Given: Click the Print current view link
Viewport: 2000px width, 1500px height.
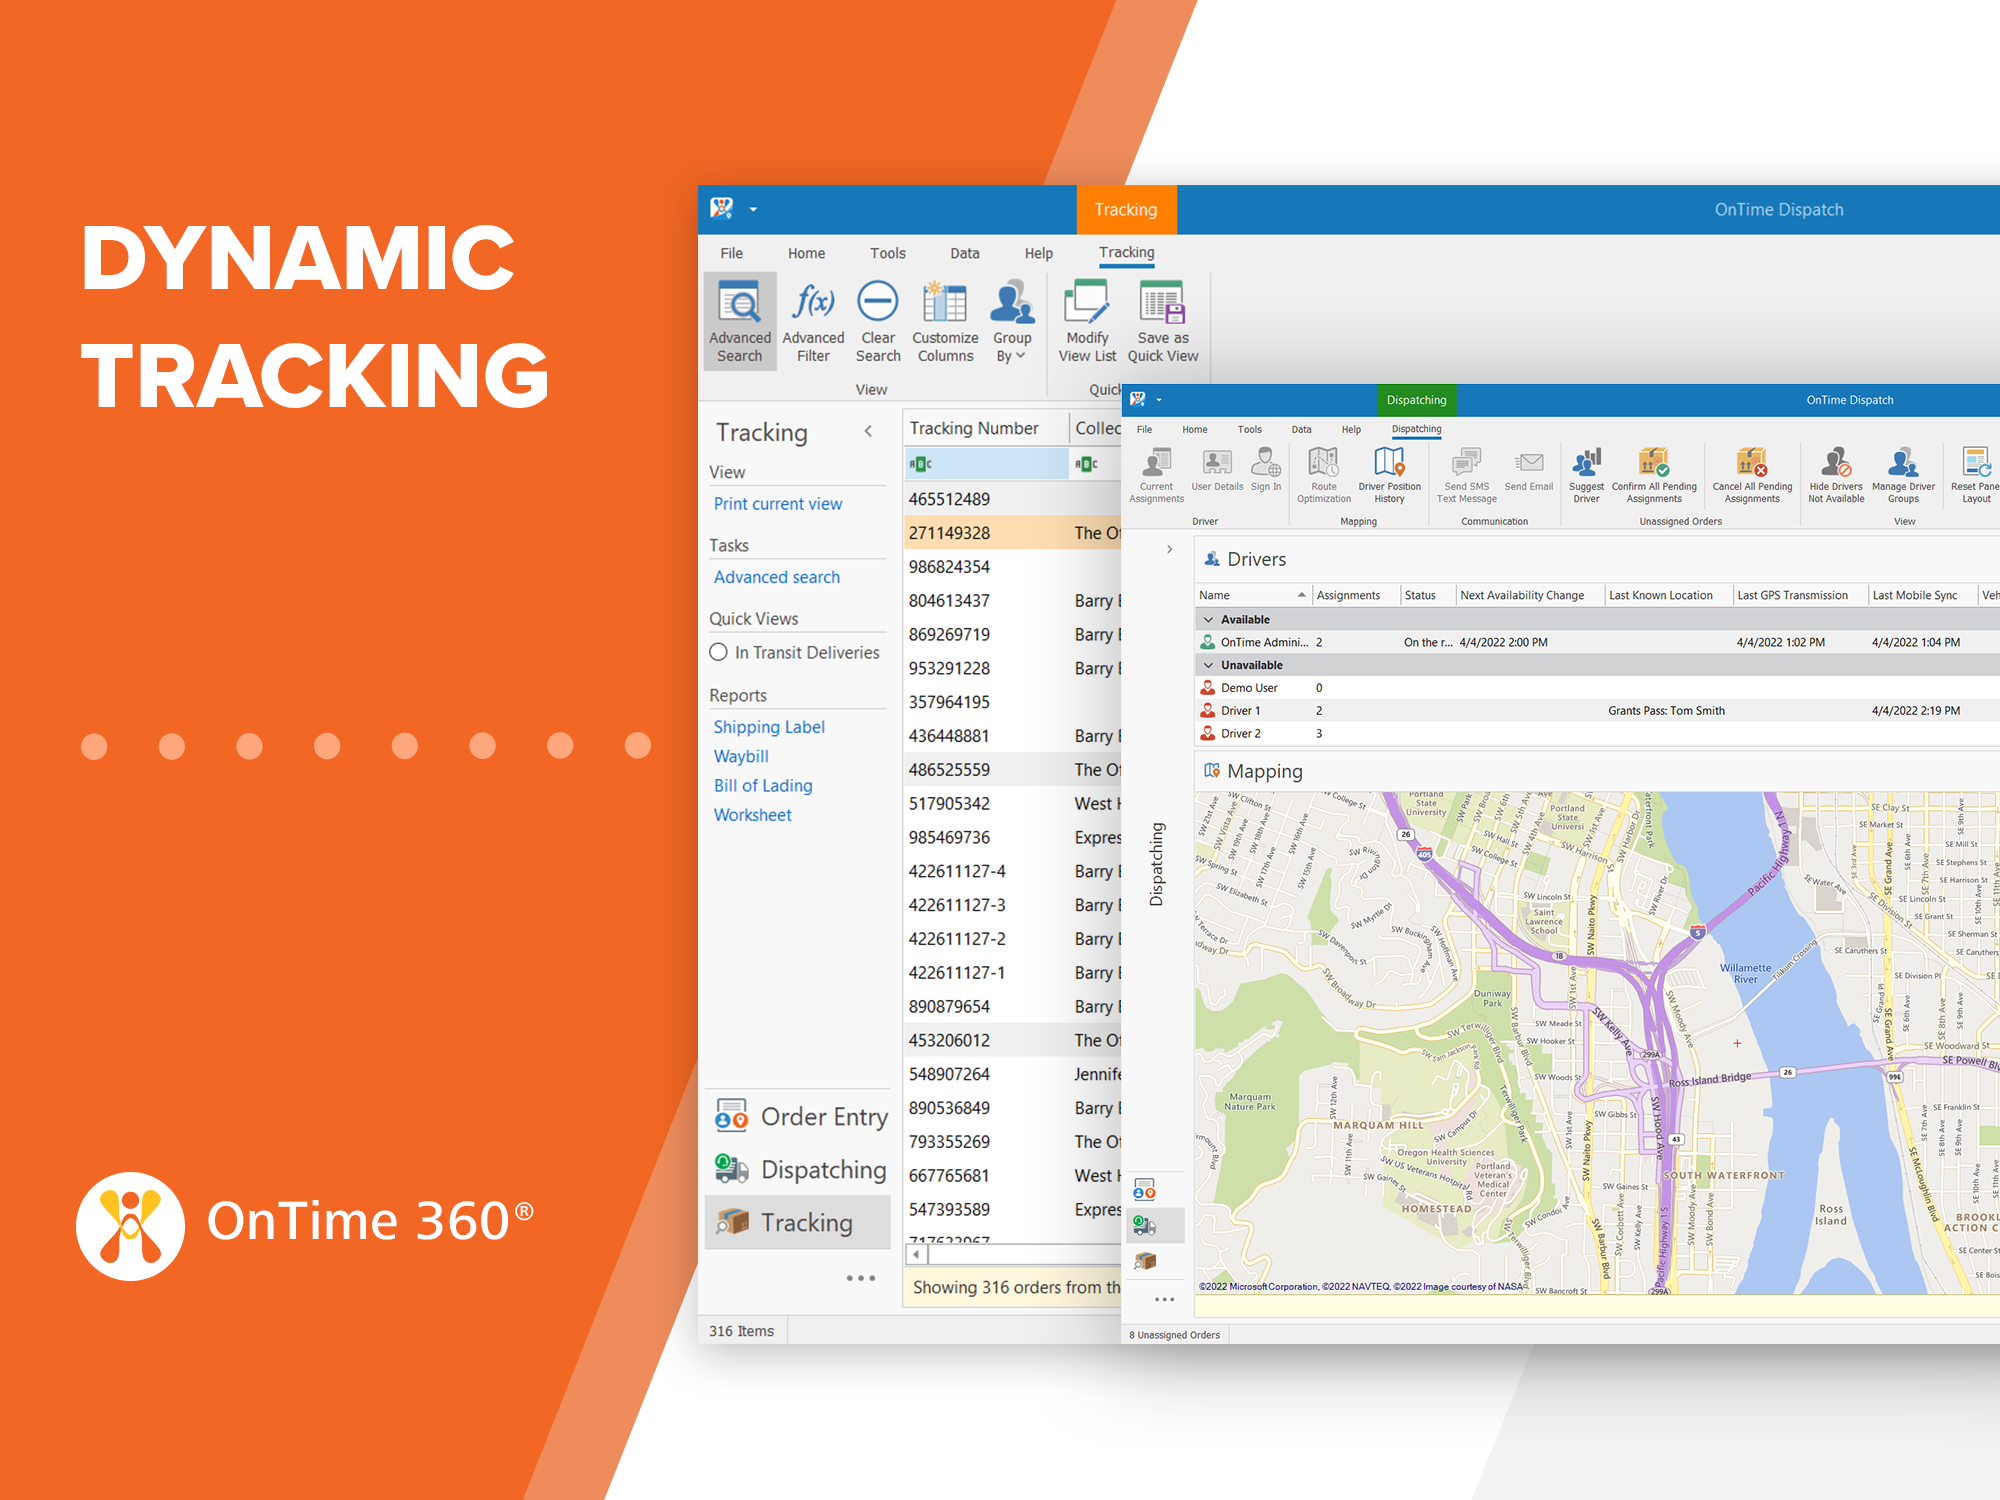Looking at the screenshot, I should (778, 503).
